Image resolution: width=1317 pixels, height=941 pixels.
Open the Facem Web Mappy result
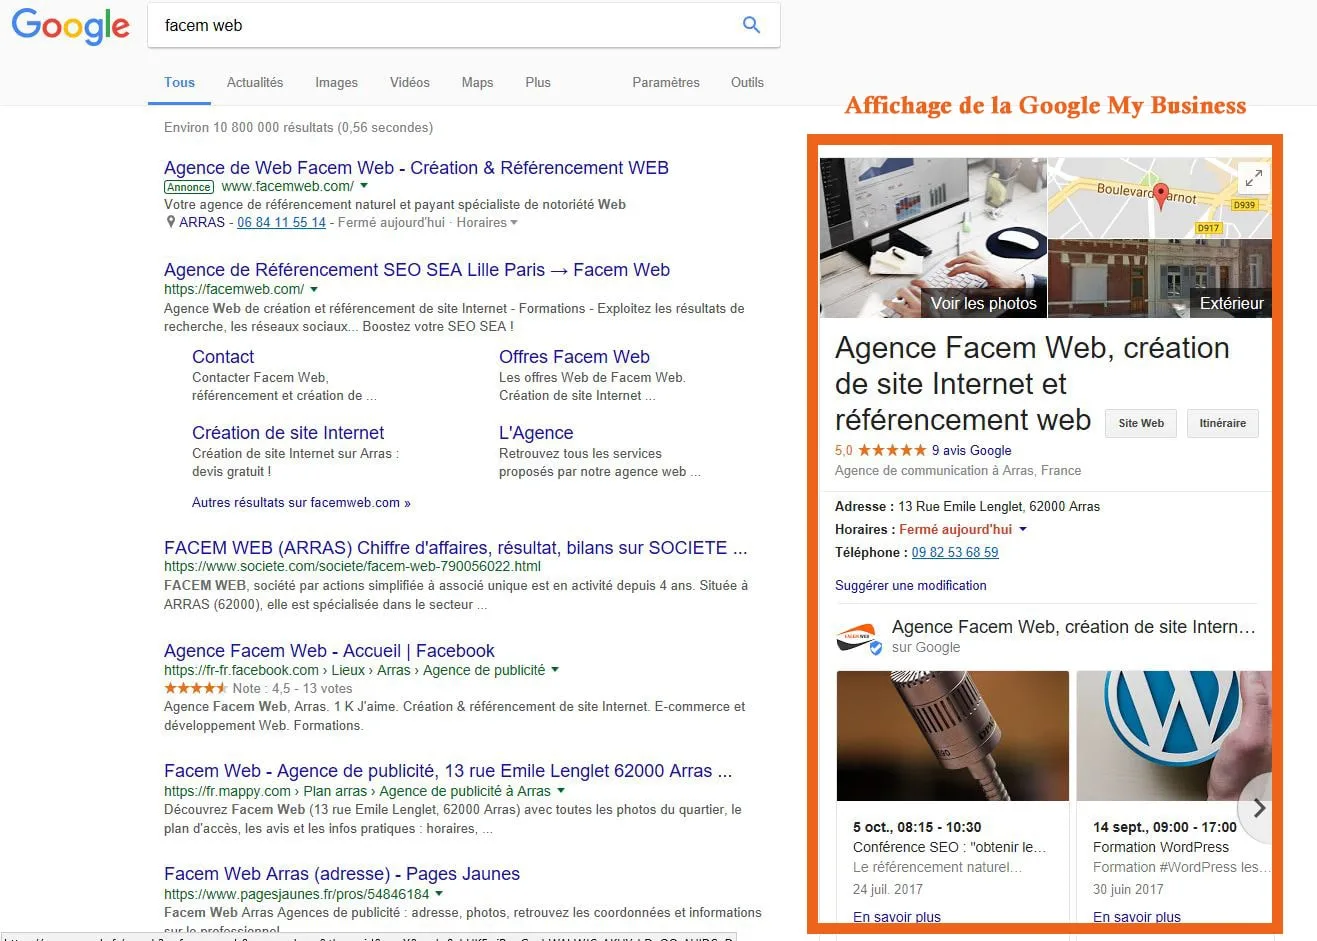coord(448,770)
